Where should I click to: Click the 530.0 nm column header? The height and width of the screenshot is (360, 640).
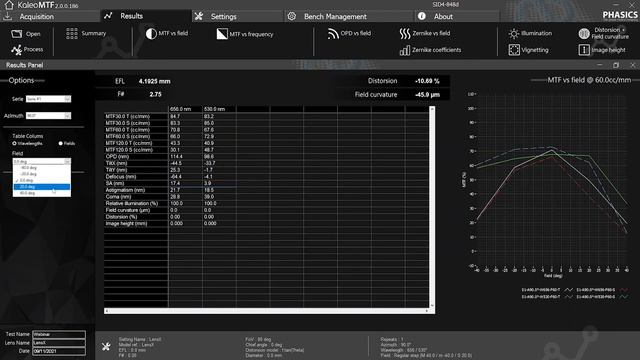pos(214,109)
